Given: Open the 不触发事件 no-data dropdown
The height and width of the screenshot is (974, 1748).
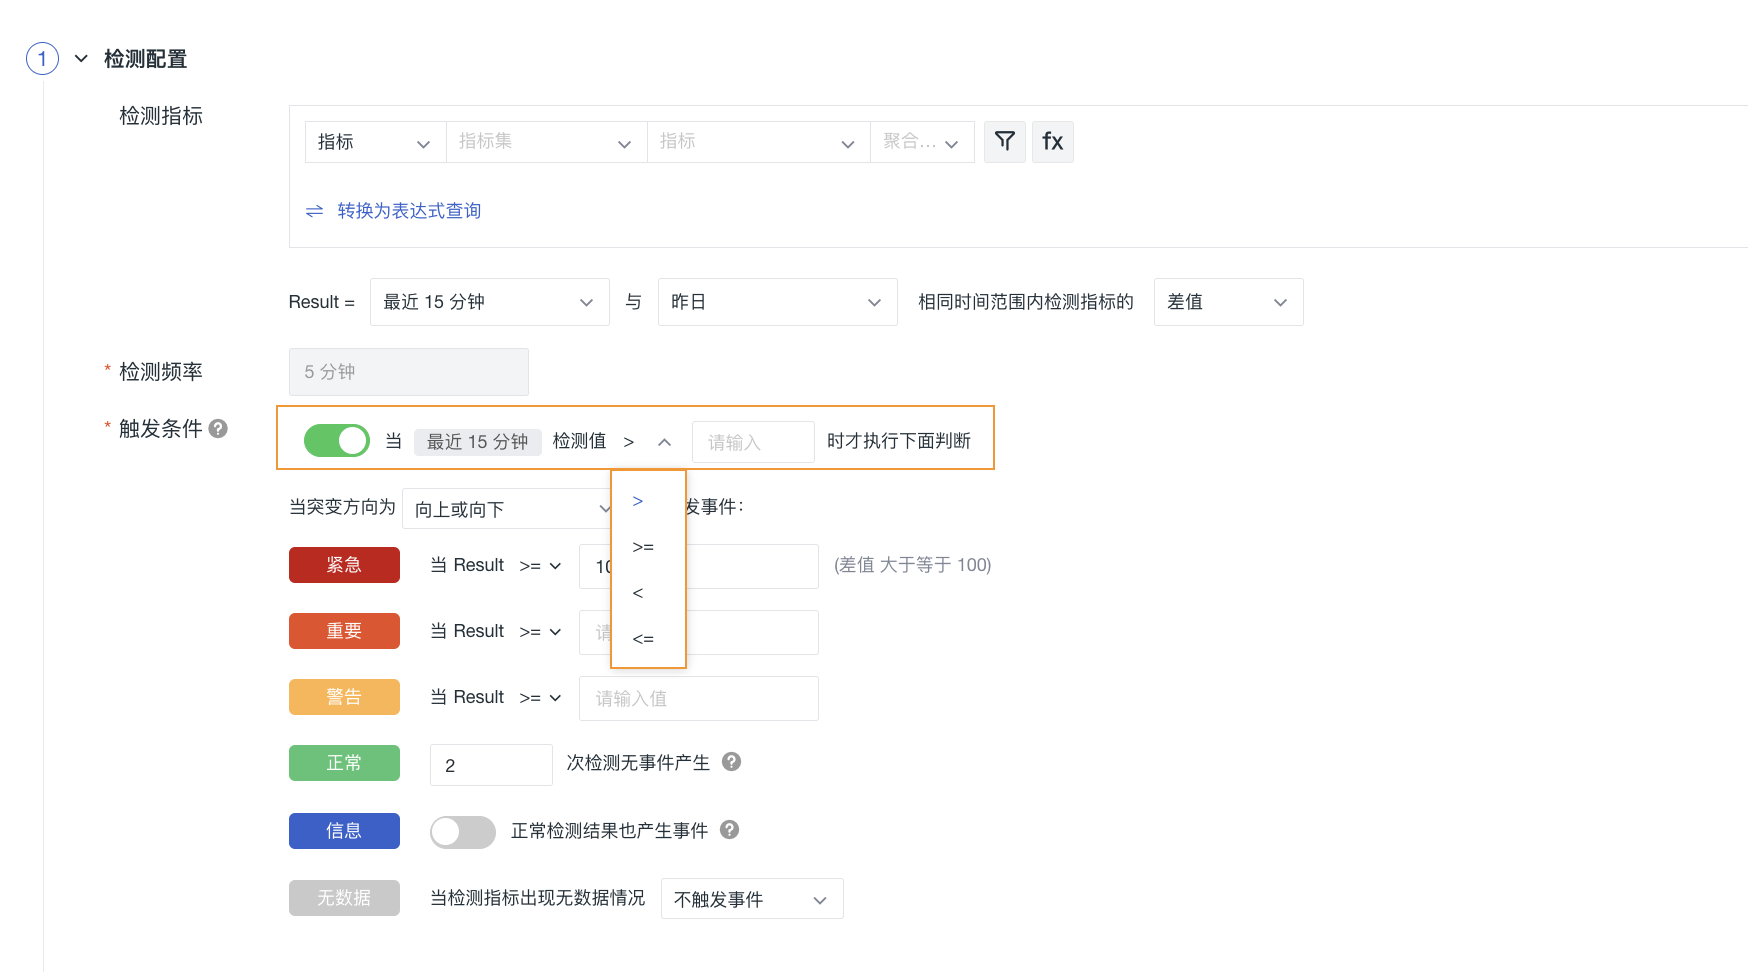Looking at the screenshot, I should [751, 899].
